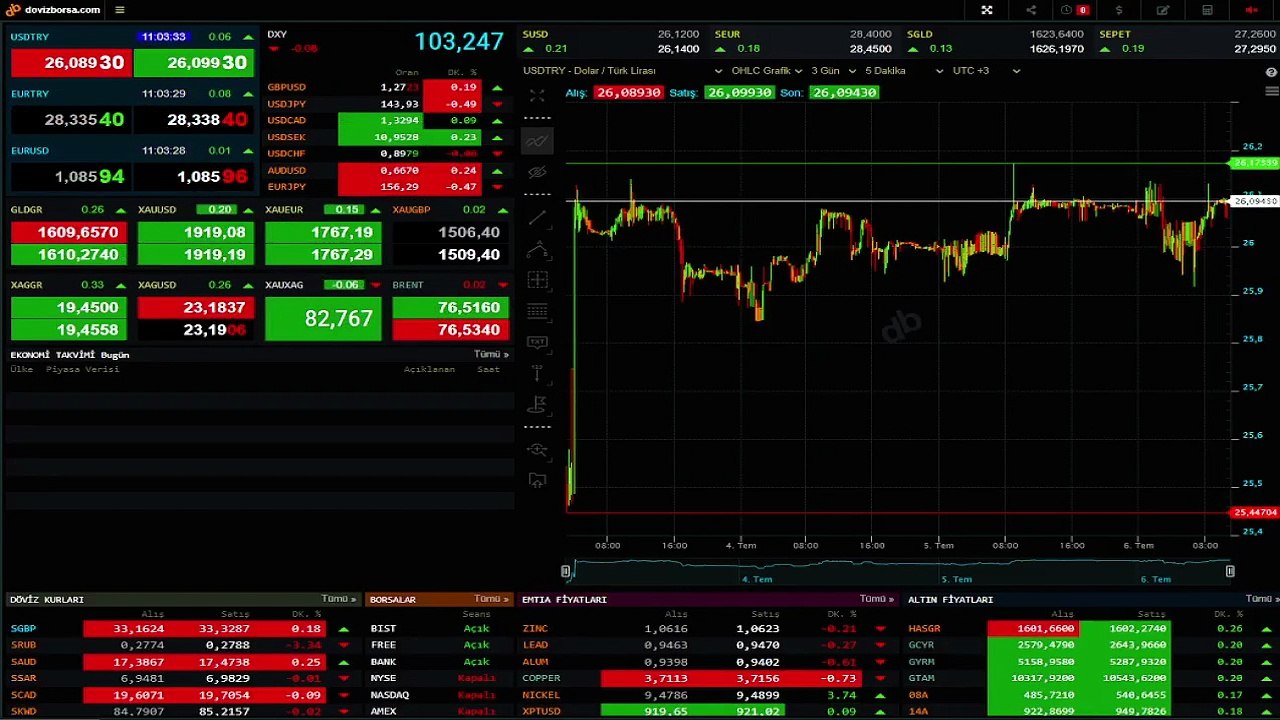This screenshot has height=720, width=1280.
Task: Expand Tümü in the Borsalar panel
Action: [x=491, y=599]
